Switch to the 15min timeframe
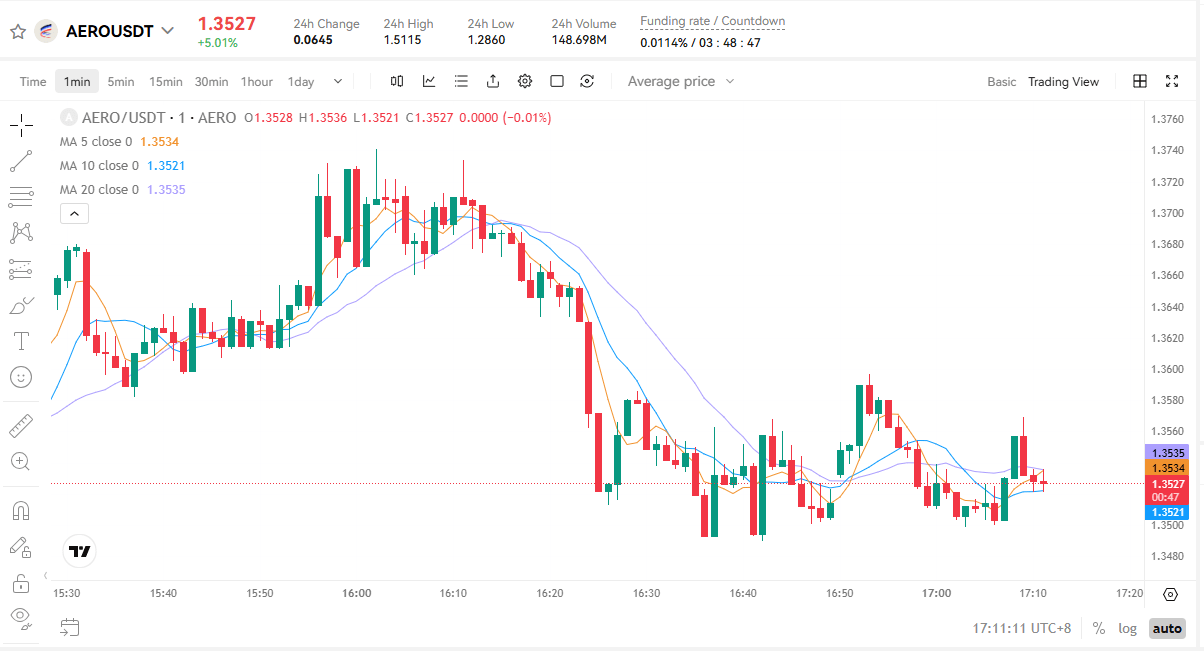This screenshot has width=1204, height=652. point(165,82)
